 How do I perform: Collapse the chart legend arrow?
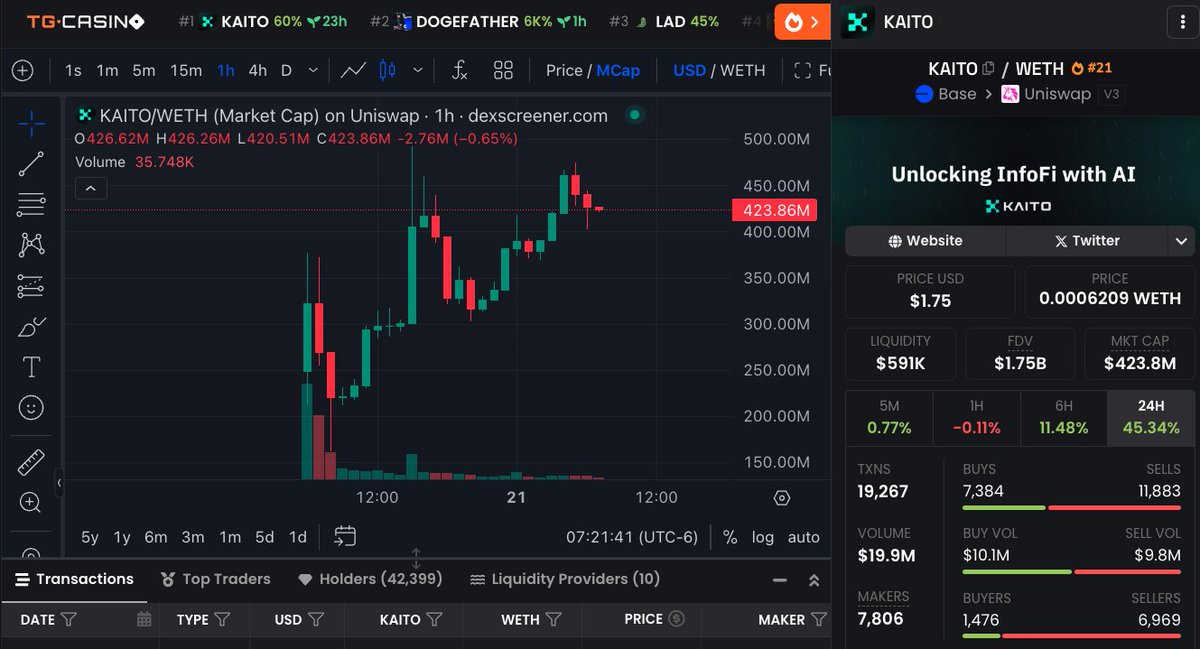(x=90, y=188)
